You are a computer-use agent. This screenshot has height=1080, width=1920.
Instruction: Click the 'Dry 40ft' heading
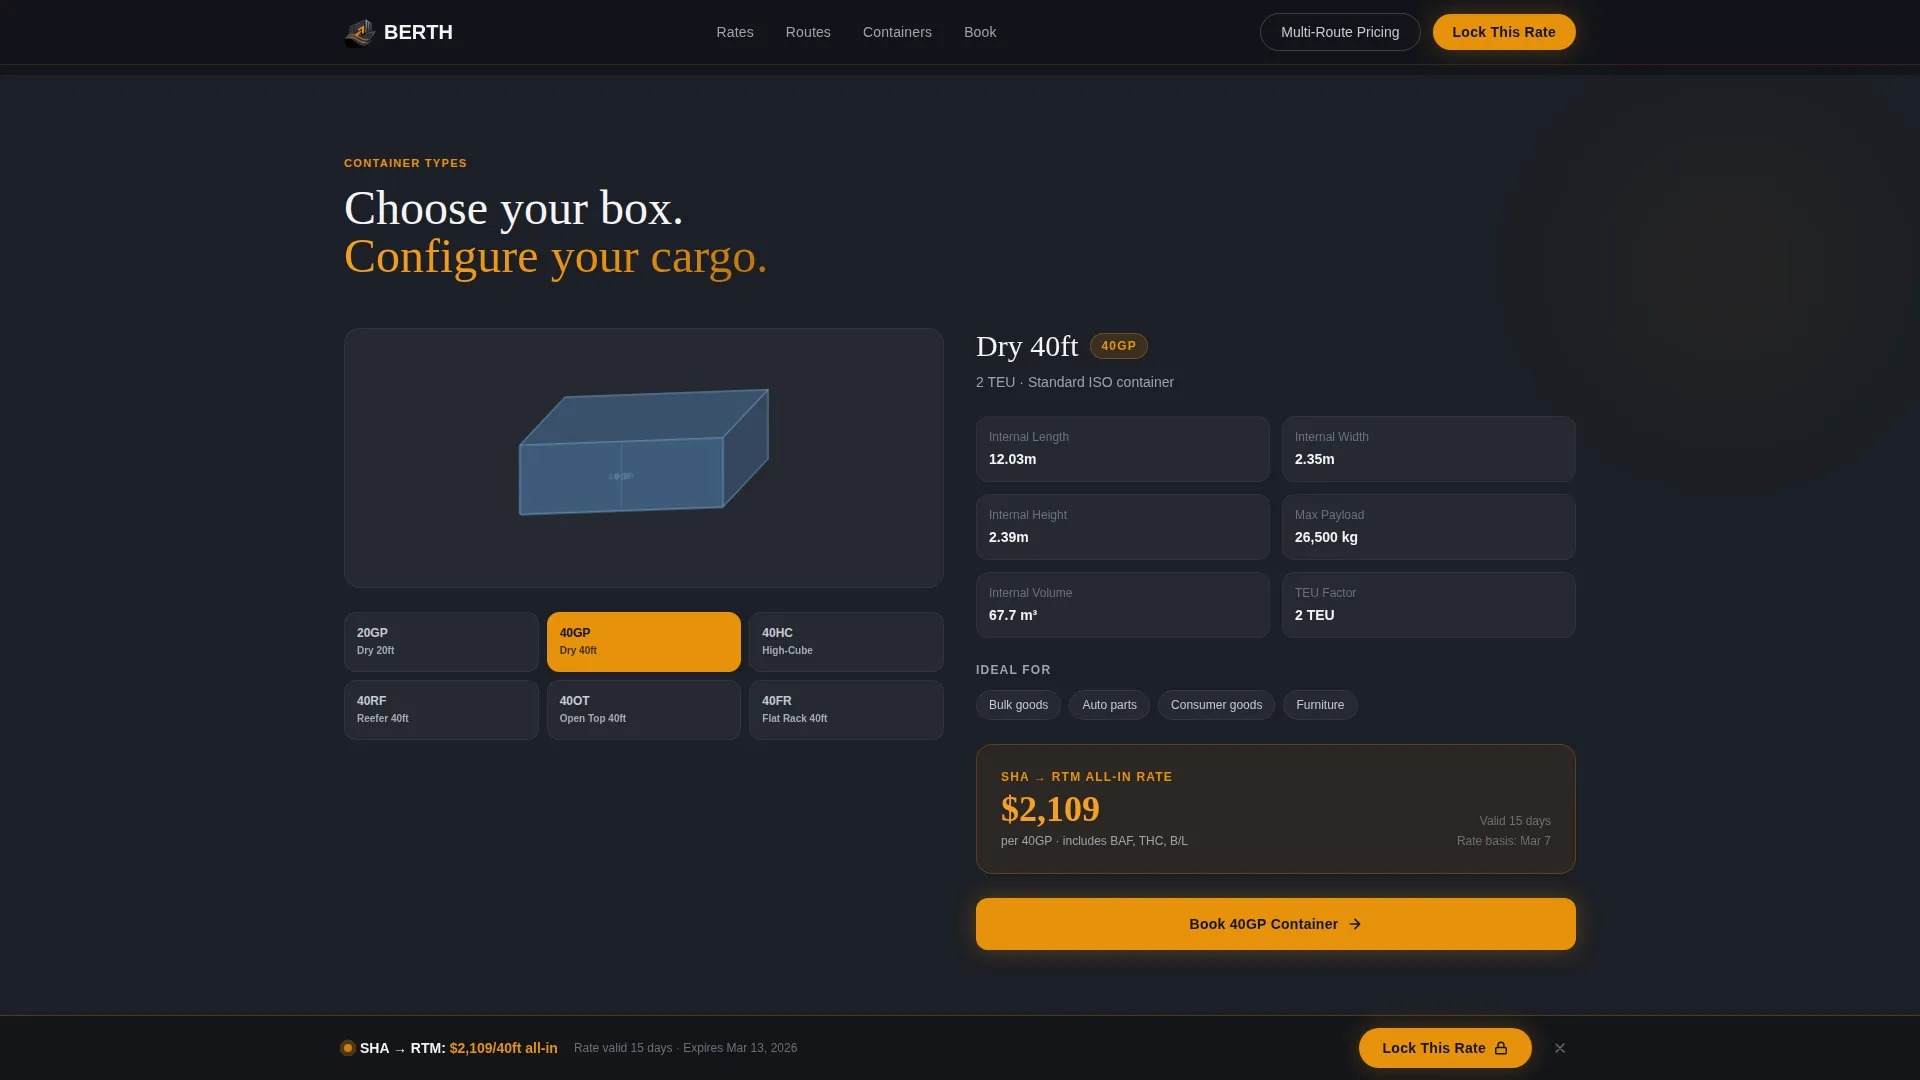[1027, 346]
